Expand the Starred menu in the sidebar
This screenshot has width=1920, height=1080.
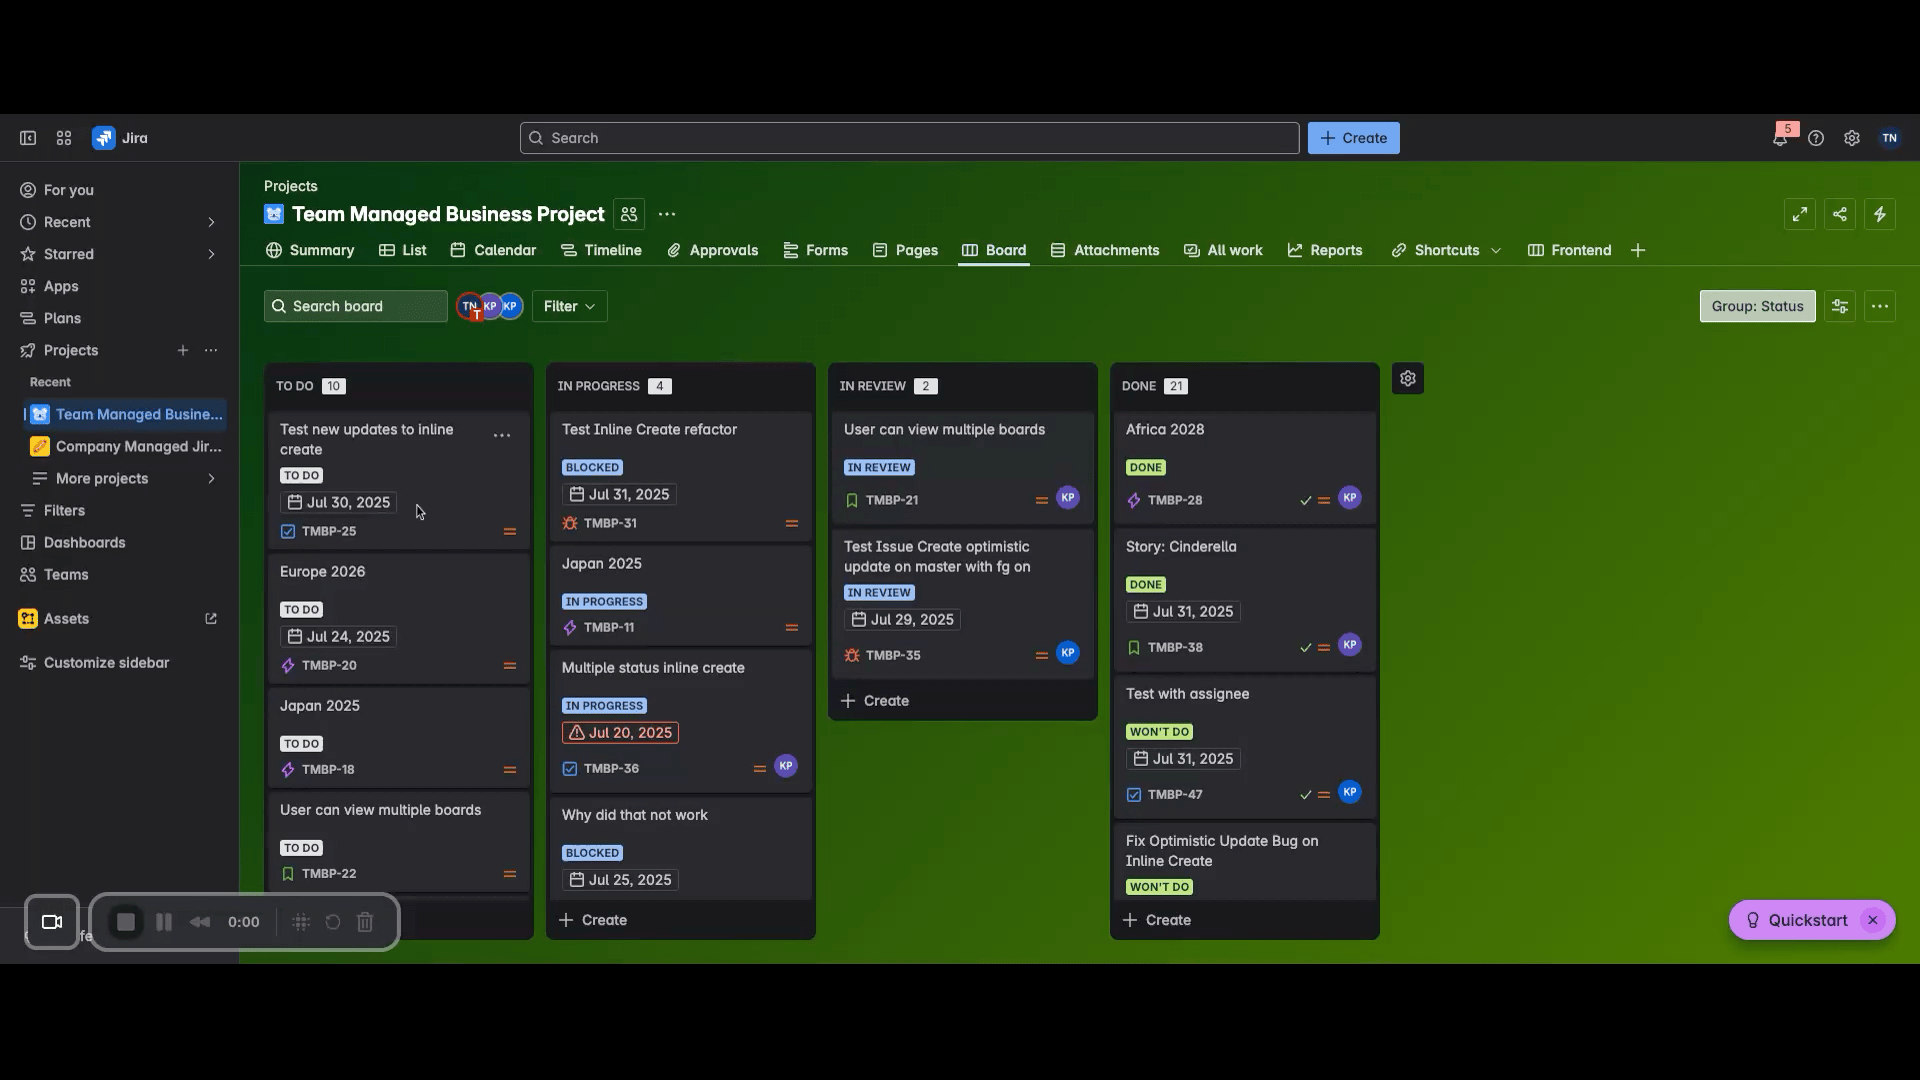pyautogui.click(x=211, y=254)
